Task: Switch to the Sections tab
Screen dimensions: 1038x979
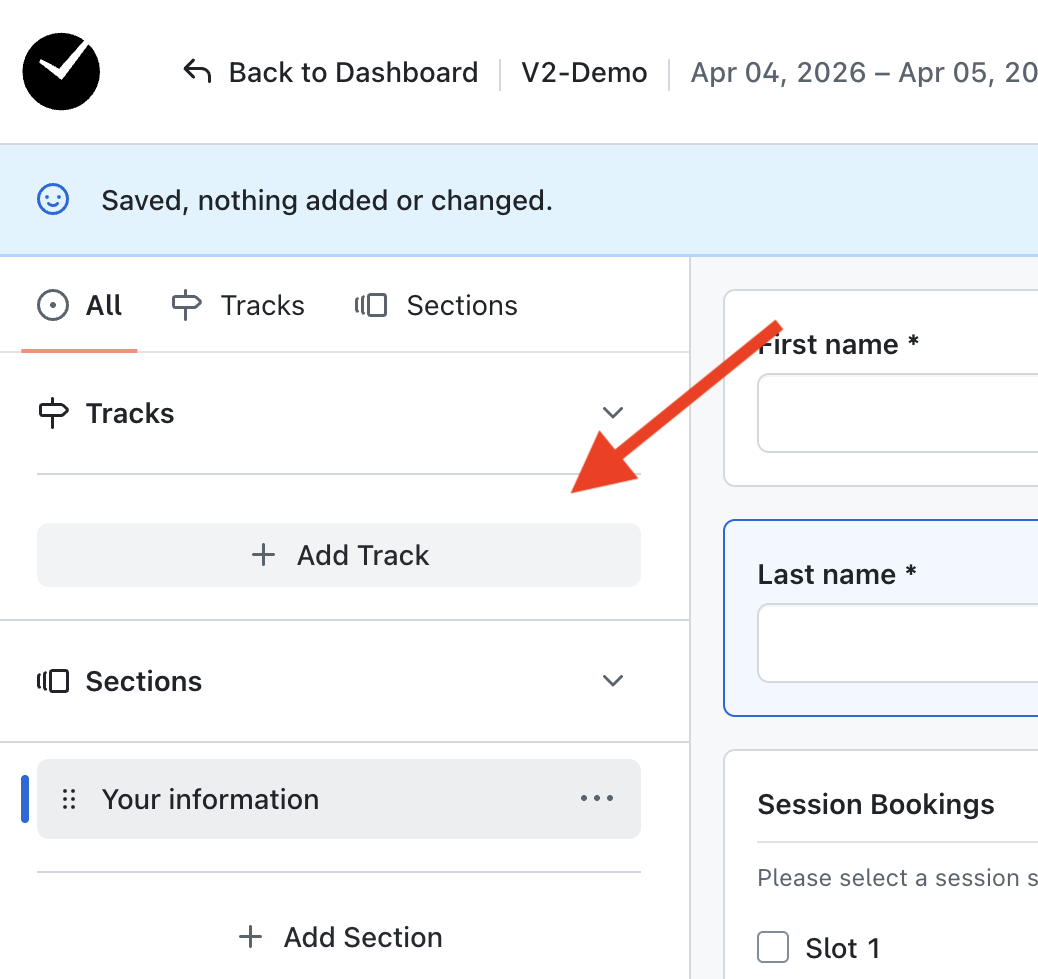Action: tap(436, 305)
